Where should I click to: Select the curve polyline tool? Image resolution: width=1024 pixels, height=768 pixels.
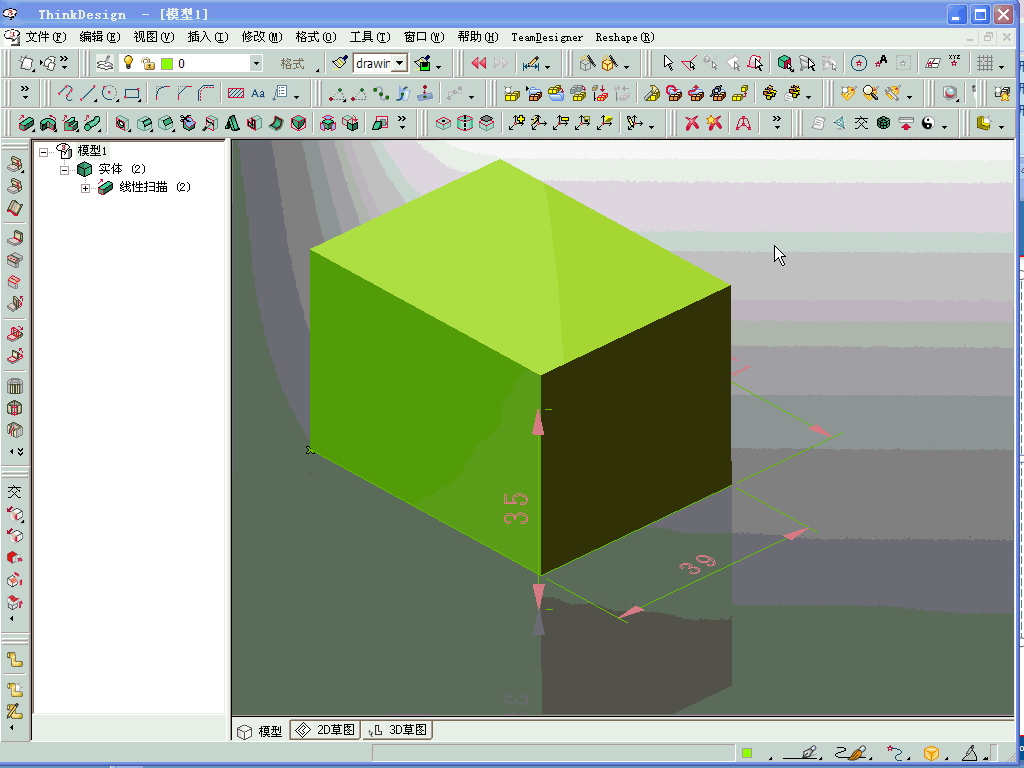65,93
